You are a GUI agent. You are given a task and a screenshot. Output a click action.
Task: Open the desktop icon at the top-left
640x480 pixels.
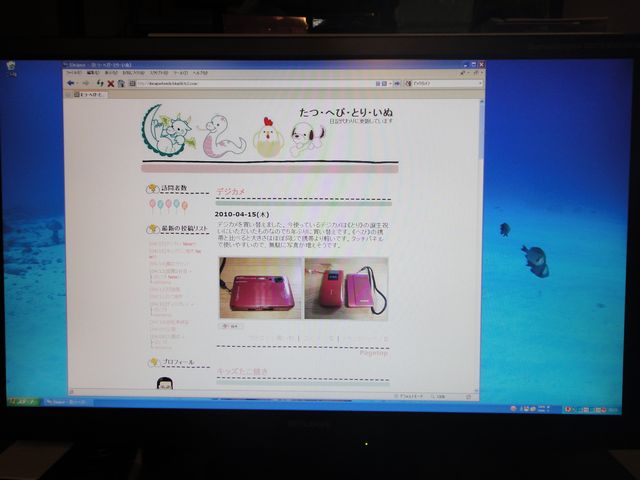pos(11,67)
